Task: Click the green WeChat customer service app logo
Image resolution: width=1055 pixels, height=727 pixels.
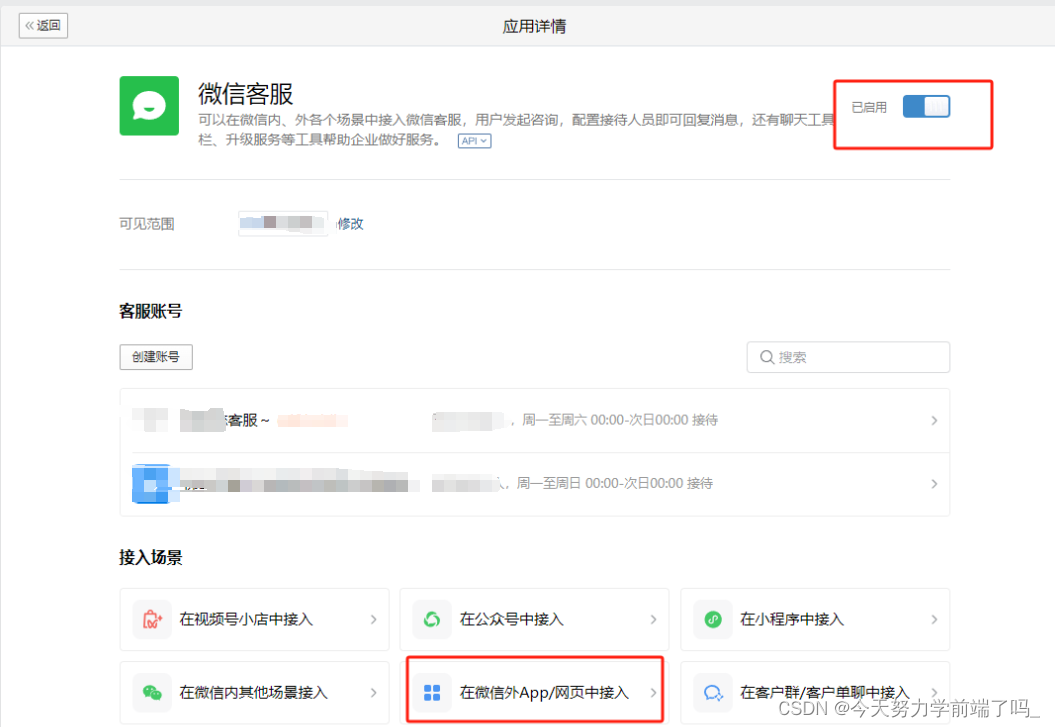Action: 149,106
